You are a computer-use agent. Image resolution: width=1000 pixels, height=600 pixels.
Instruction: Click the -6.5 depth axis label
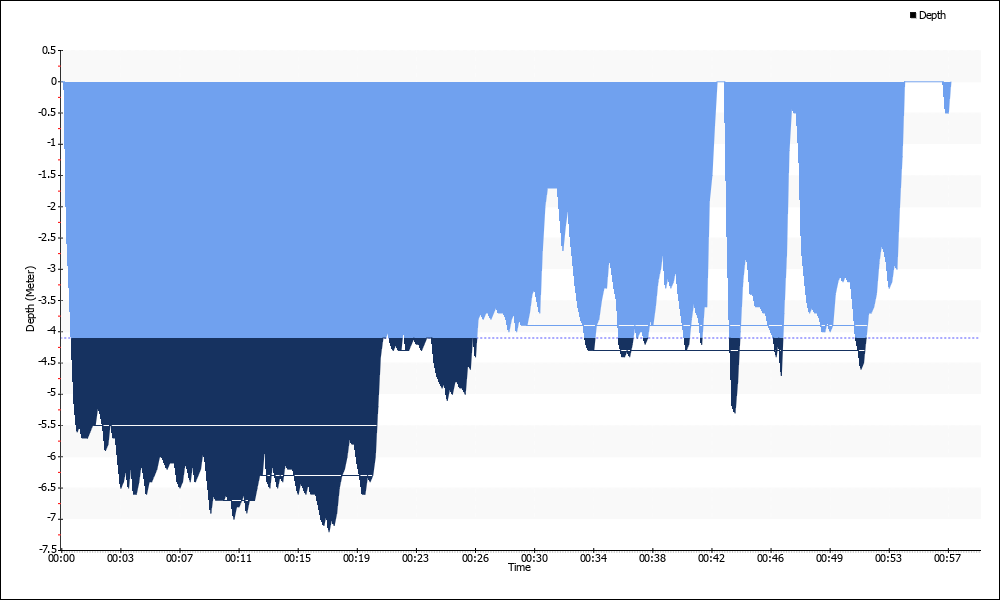[x=47, y=487]
